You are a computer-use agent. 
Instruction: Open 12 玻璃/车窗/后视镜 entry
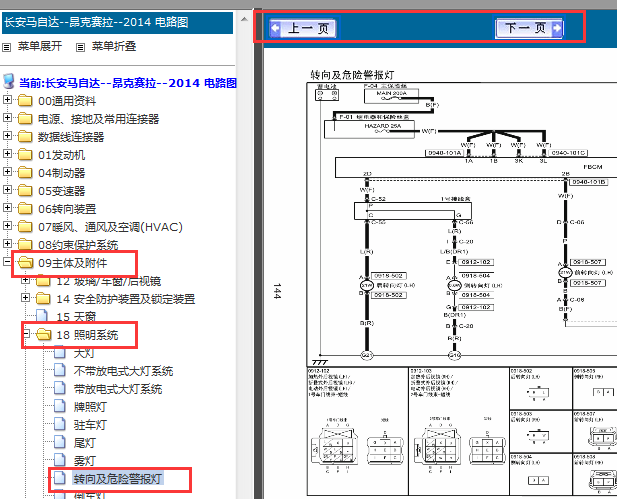[x=109, y=281]
